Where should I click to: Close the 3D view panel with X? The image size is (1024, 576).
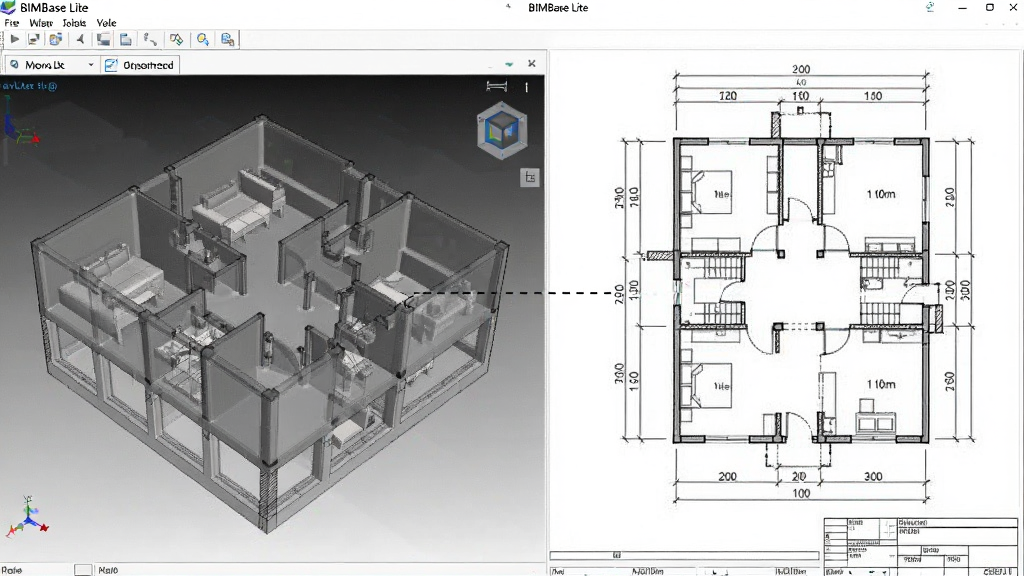tap(532, 63)
